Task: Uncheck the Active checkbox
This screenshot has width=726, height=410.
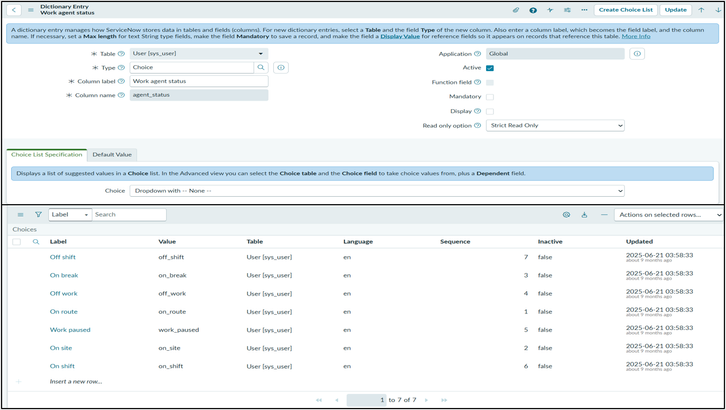Action: point(490,68)
